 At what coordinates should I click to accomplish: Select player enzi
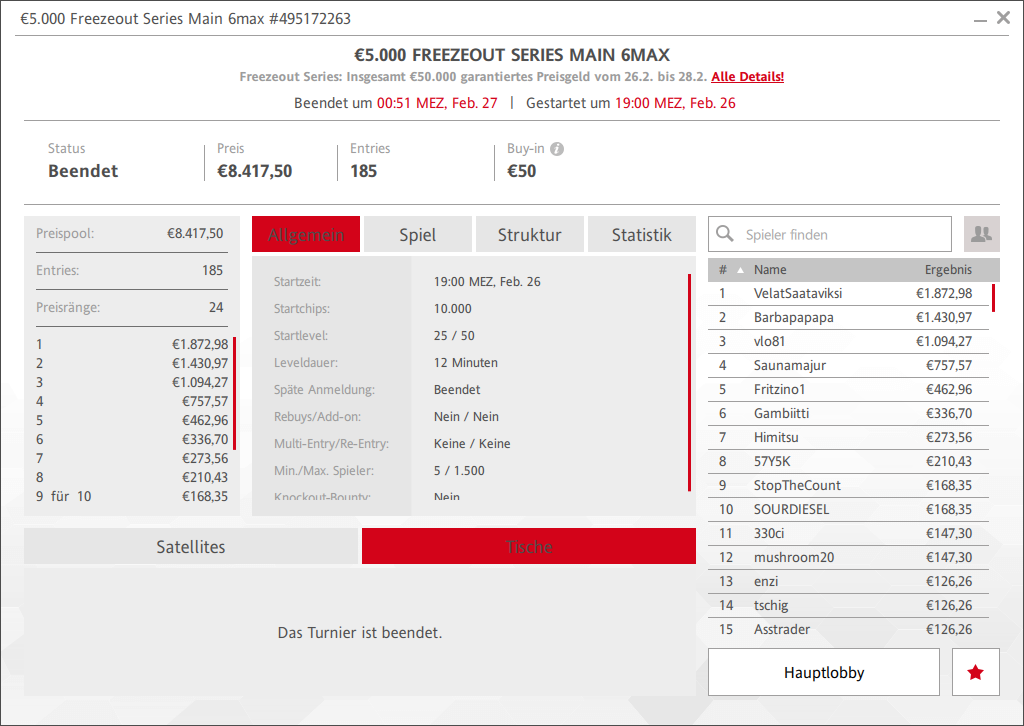[848, 581]
